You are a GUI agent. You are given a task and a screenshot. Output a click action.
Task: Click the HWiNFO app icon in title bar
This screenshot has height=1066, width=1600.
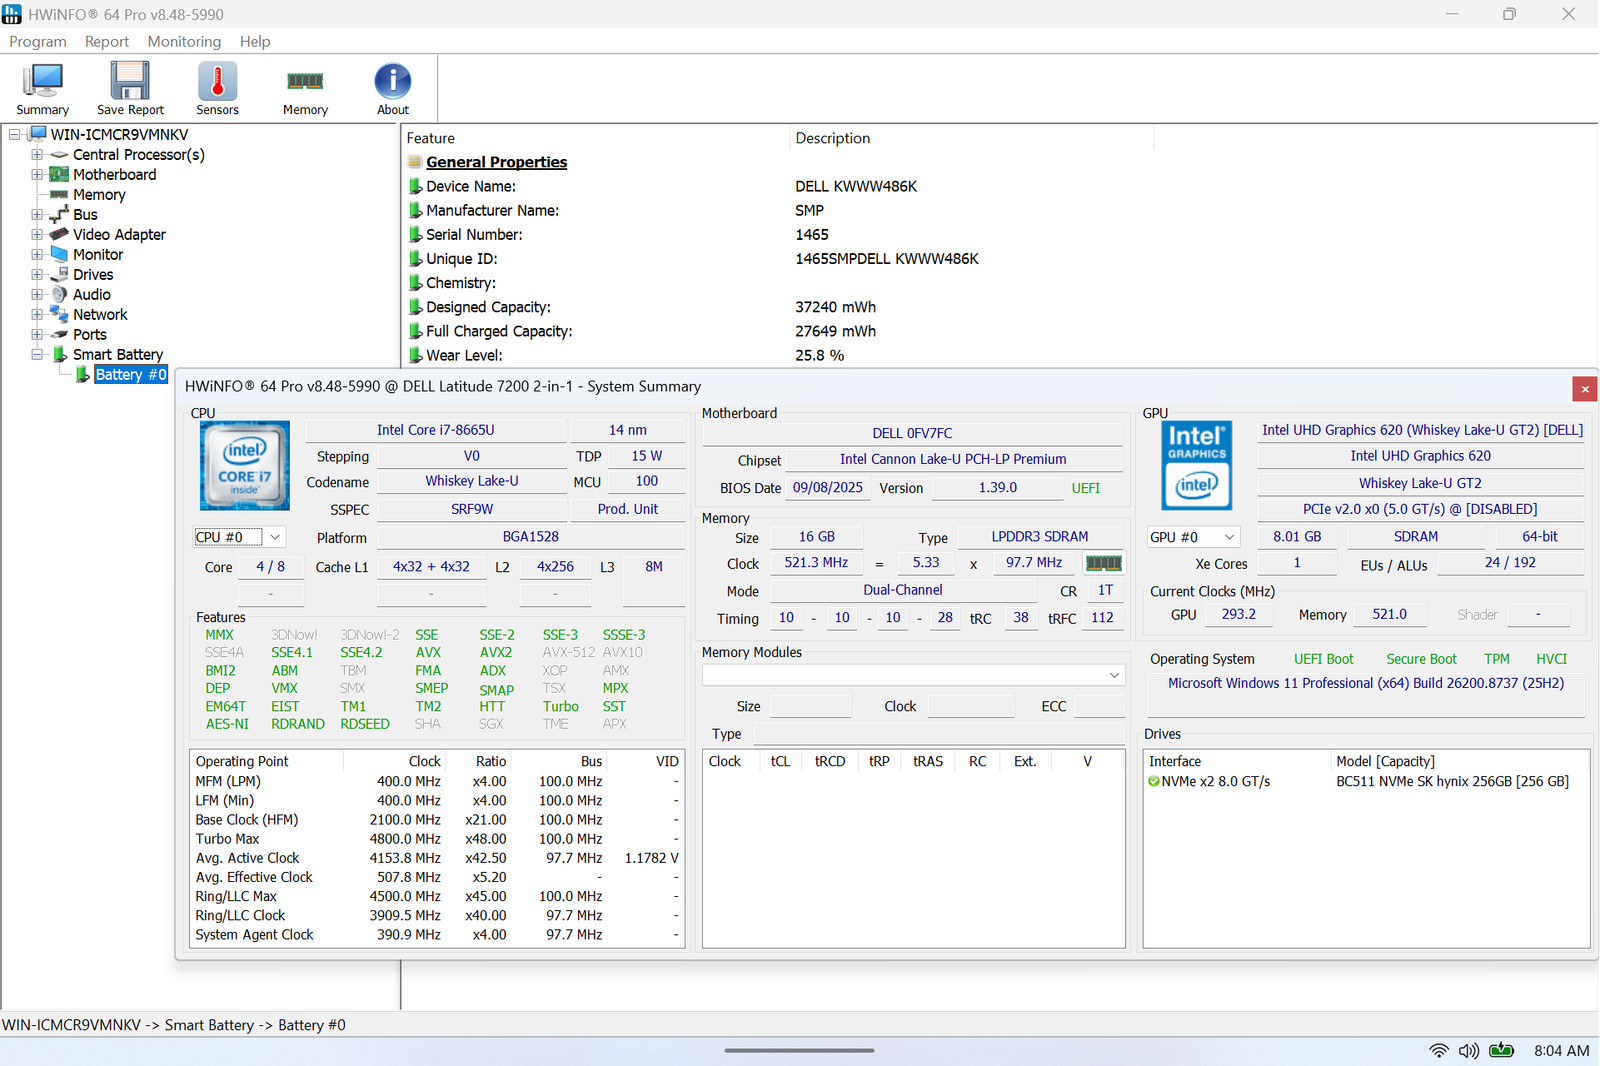[12, 14]
